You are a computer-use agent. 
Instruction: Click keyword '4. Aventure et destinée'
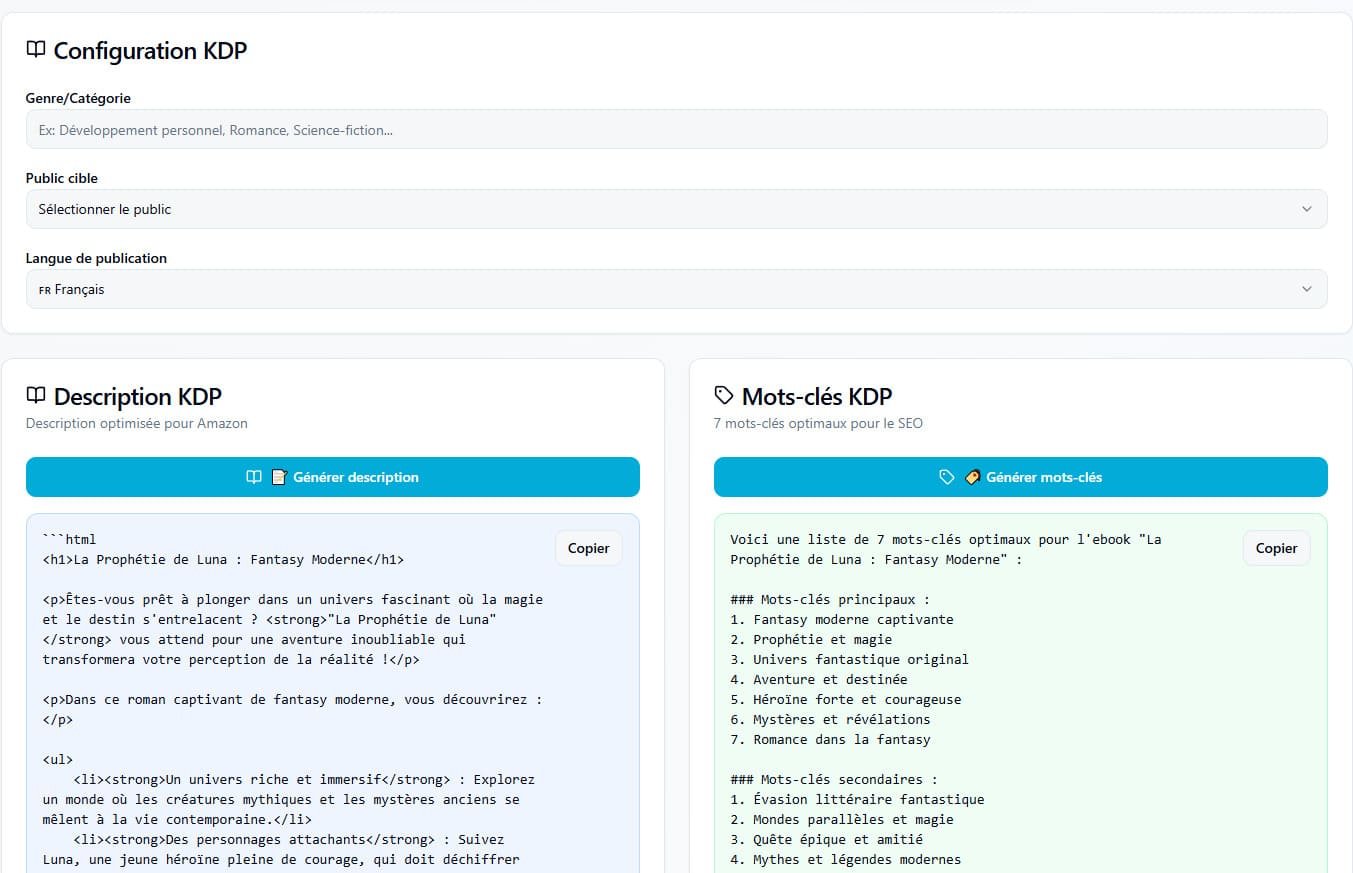pos(819,679)
